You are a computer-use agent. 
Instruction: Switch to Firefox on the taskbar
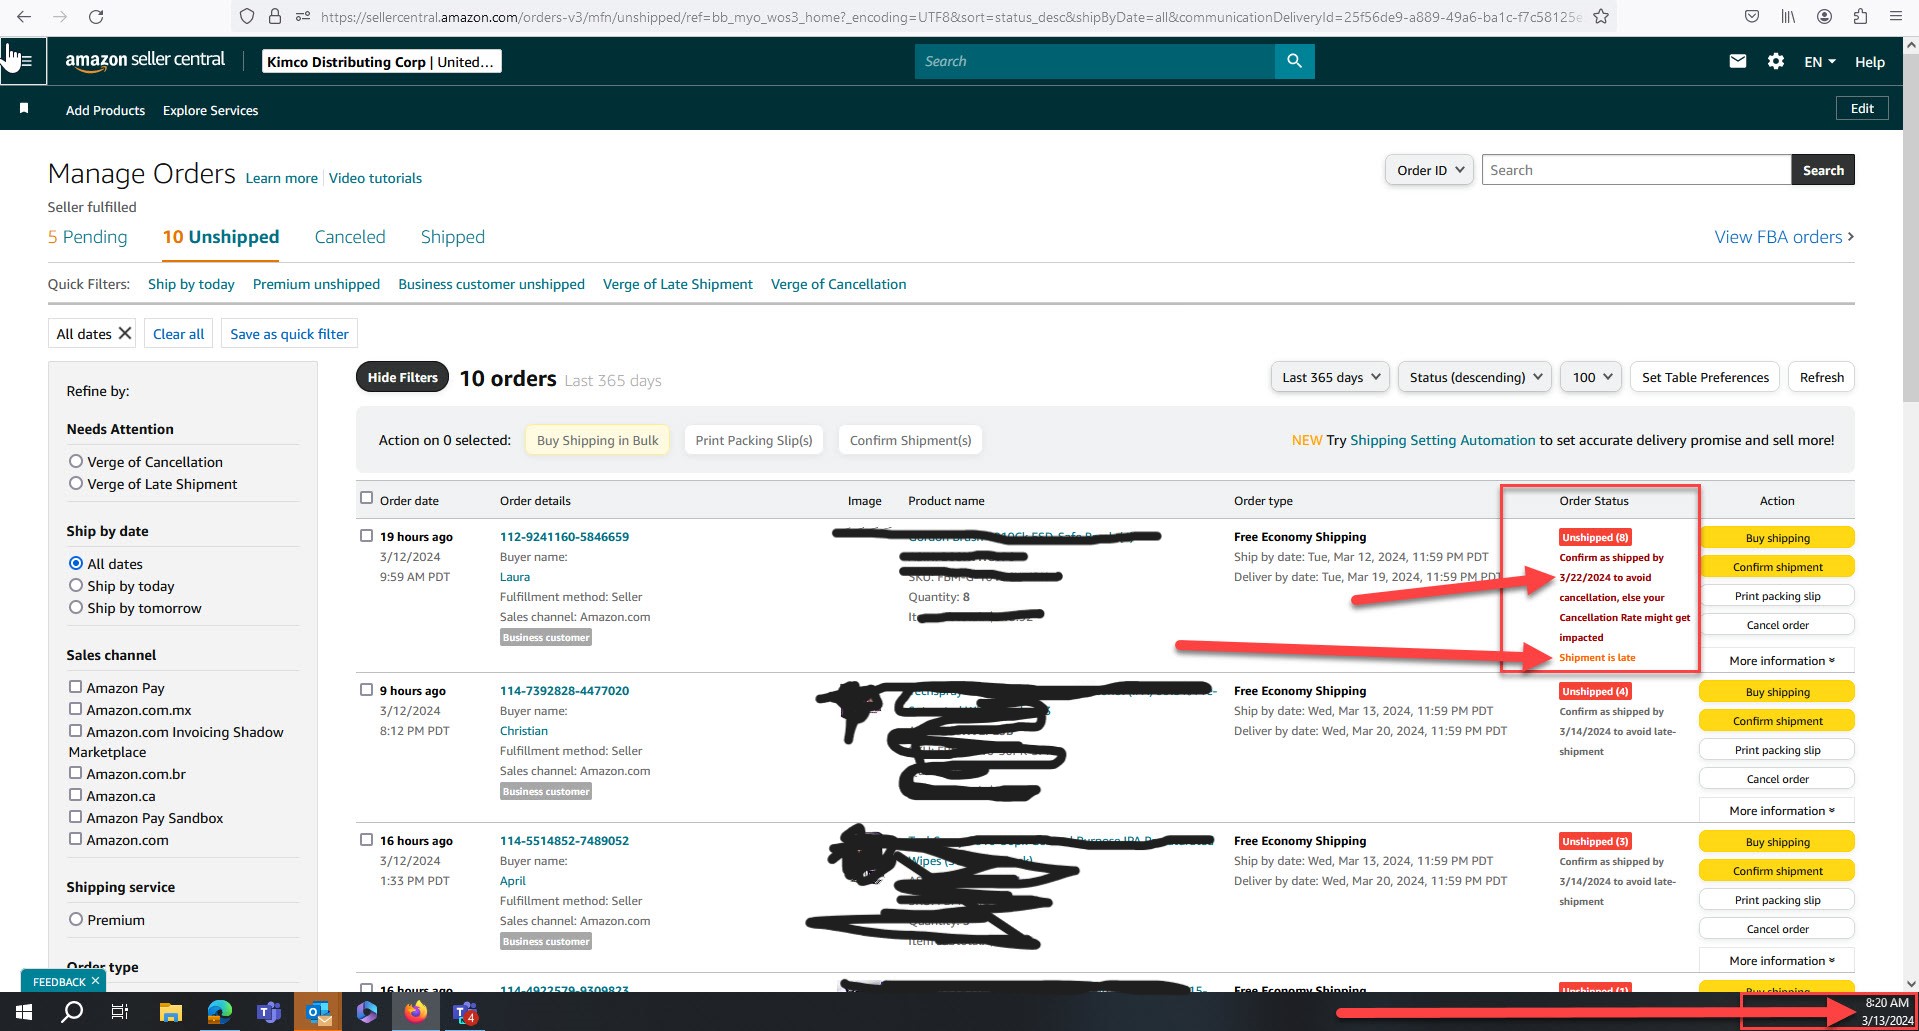415,1012
